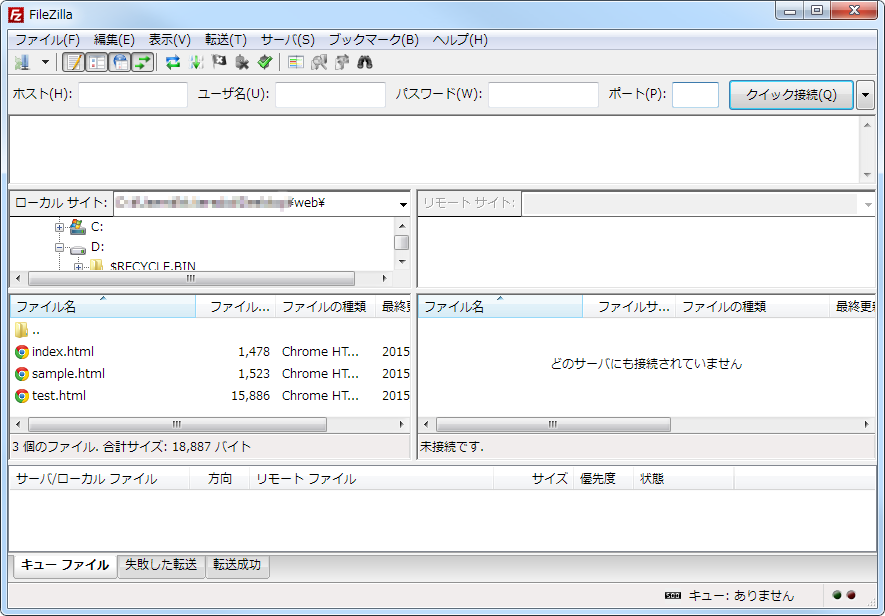Select D: drive in local tree
Screen dimensions: 885x616
[98, 247]
